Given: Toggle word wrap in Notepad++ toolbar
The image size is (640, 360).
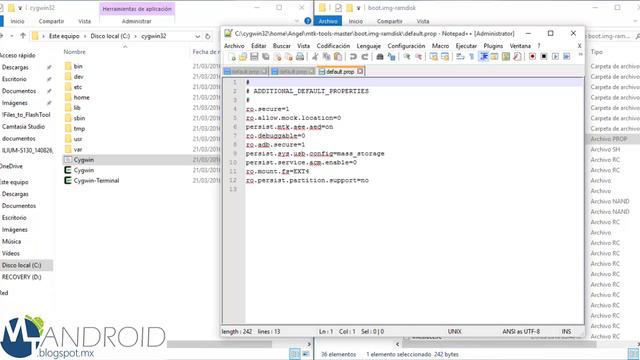Looking at the screenshot, I should (x=460, y=57).
